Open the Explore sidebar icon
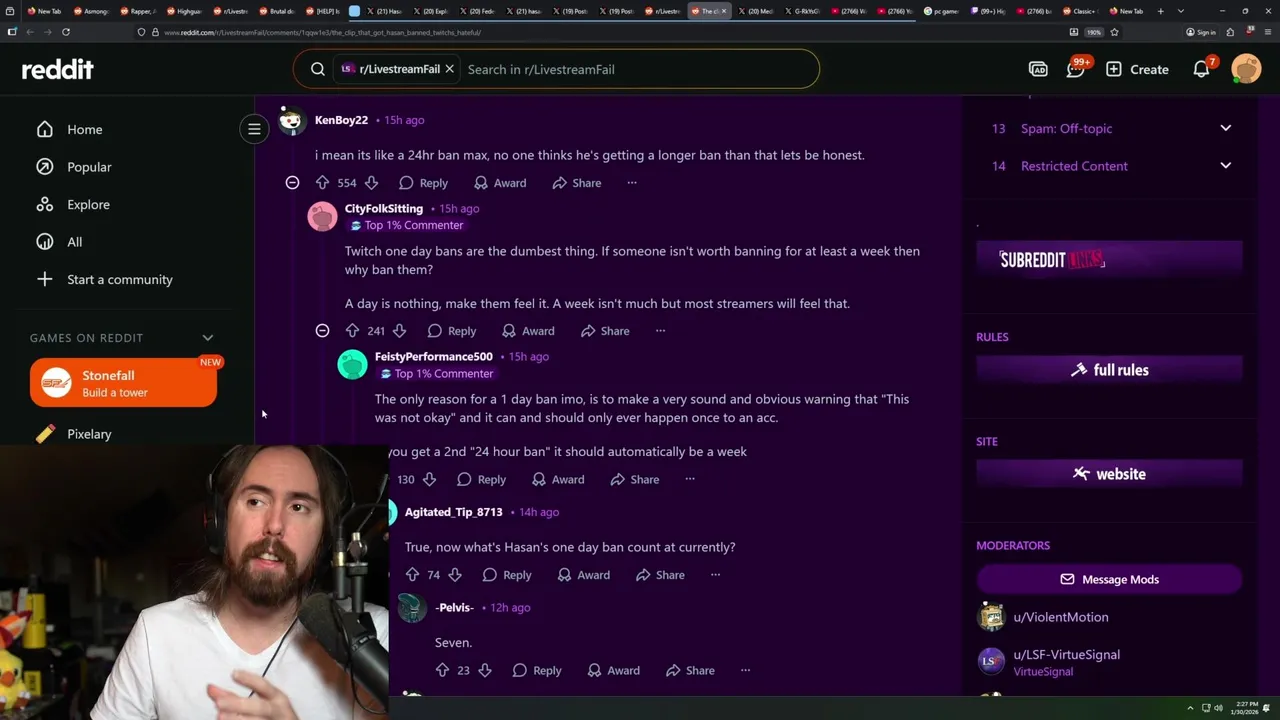This screenshot has width=1280, height=720. click(x=44, y=204)
